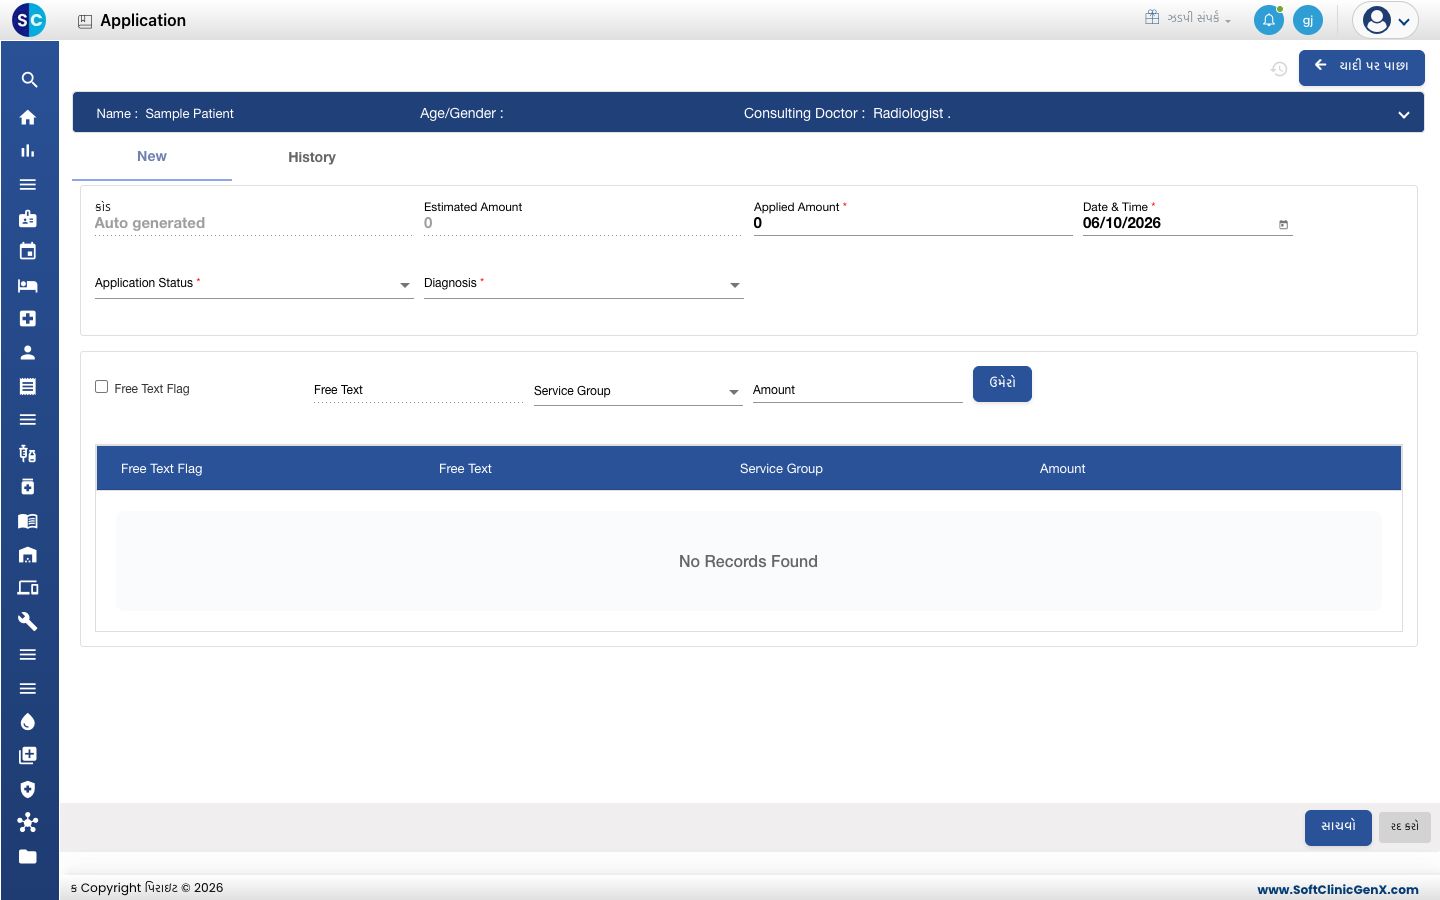Click the bed icon in sidebar
Screen dimensions: 1440x900
28,285
